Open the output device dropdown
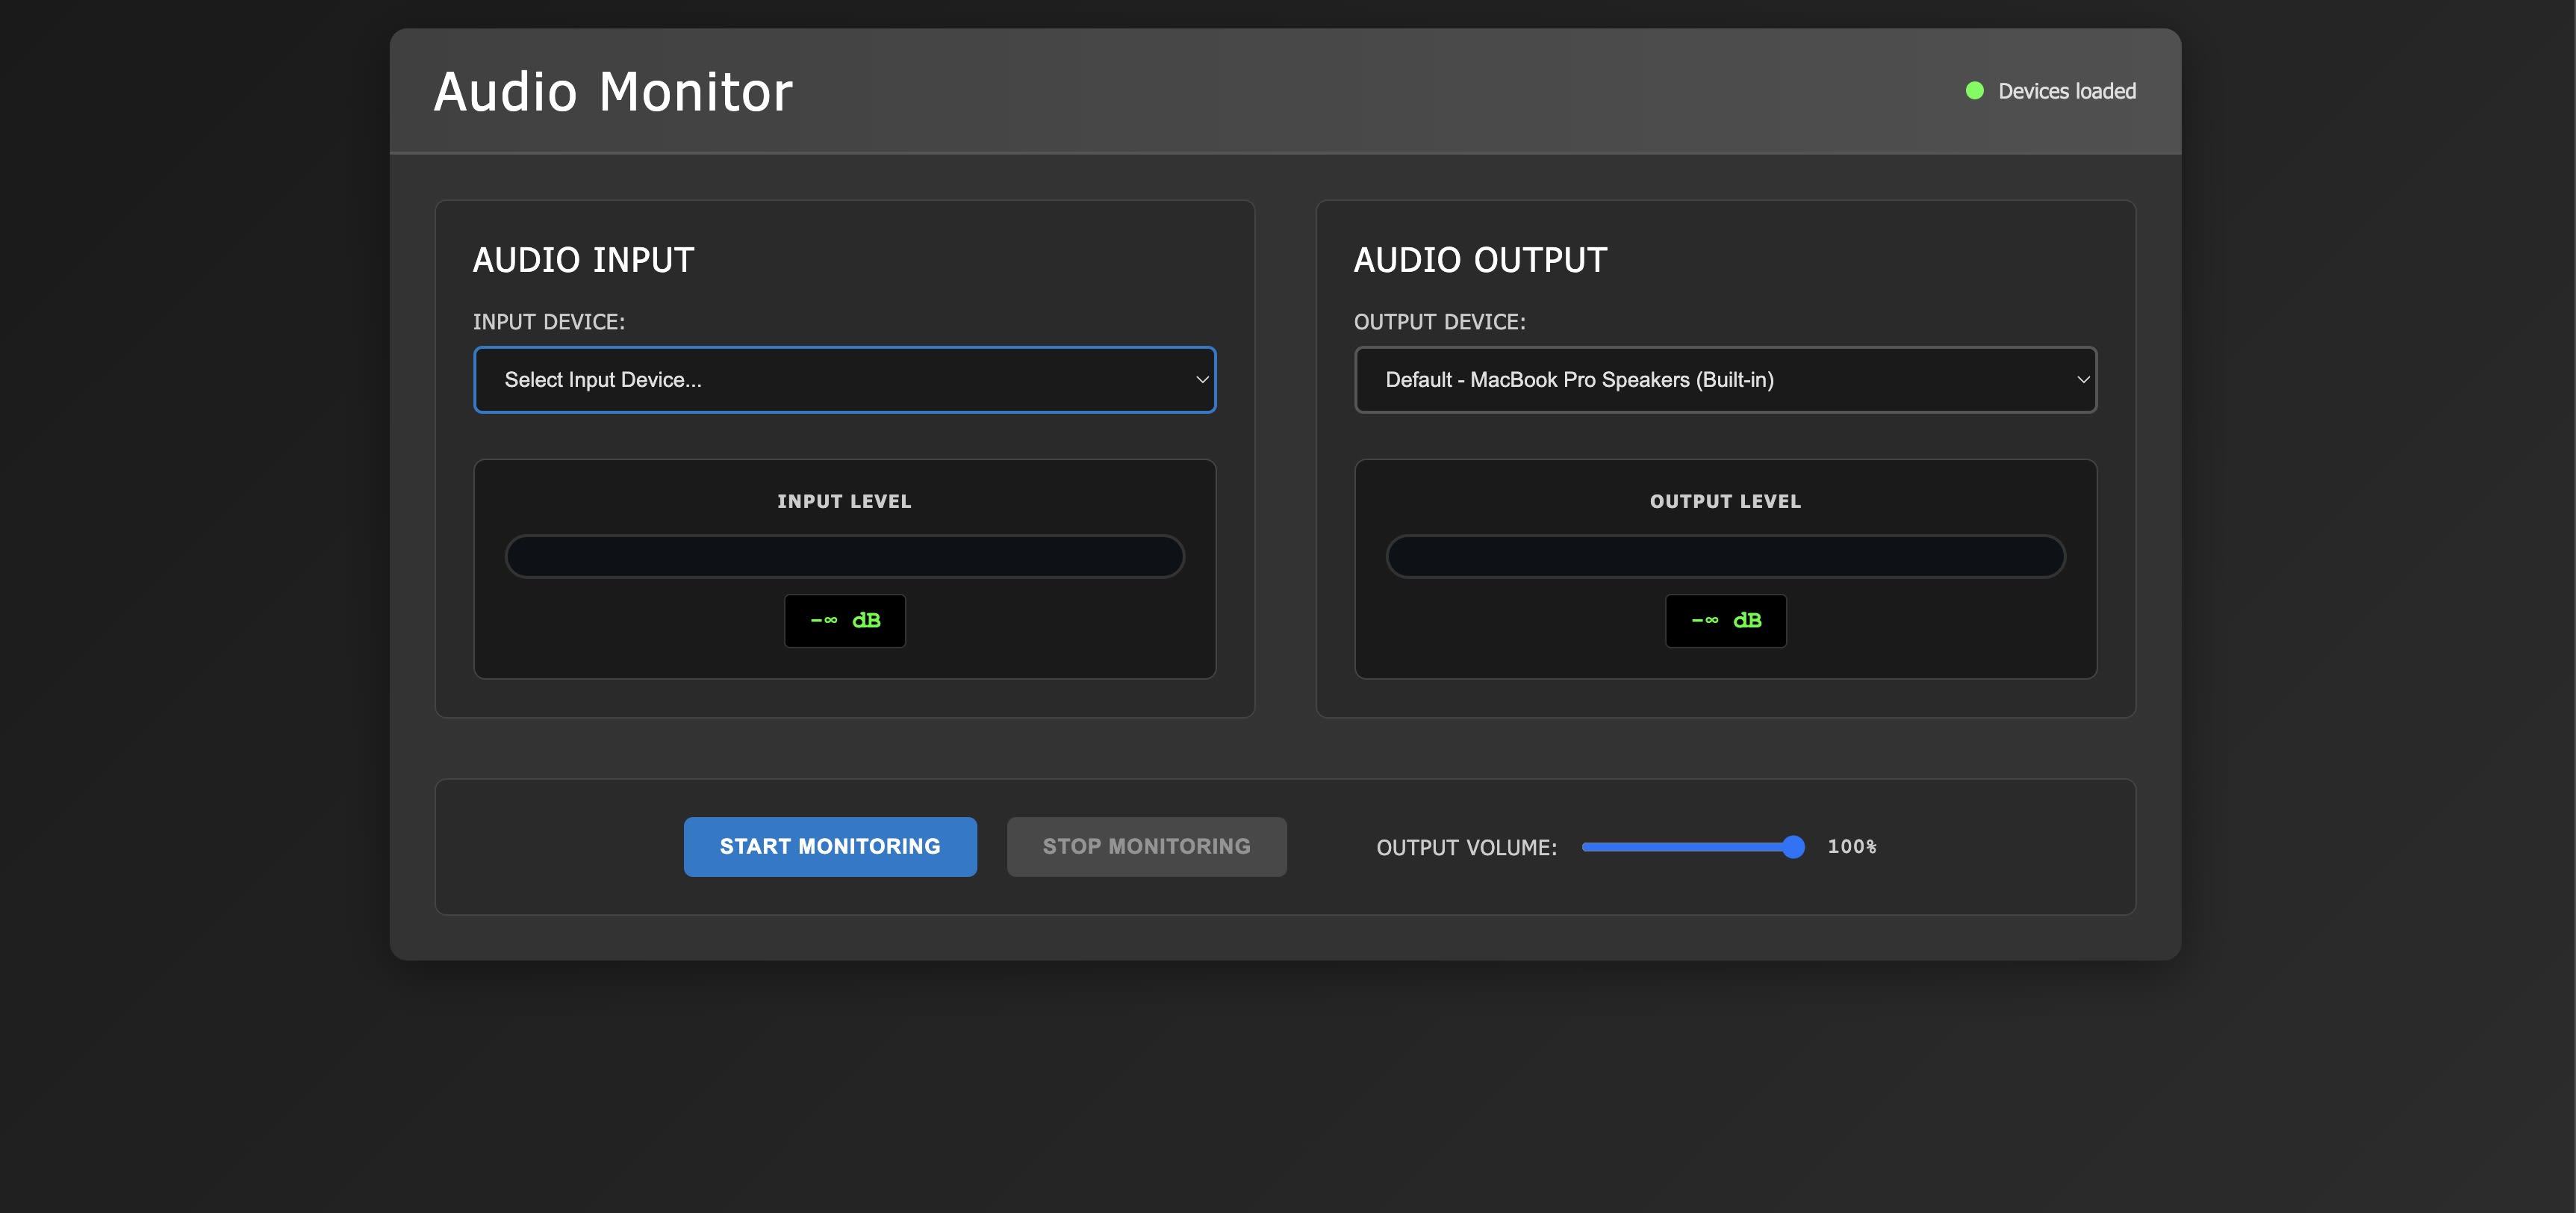 click(1725, 380)
